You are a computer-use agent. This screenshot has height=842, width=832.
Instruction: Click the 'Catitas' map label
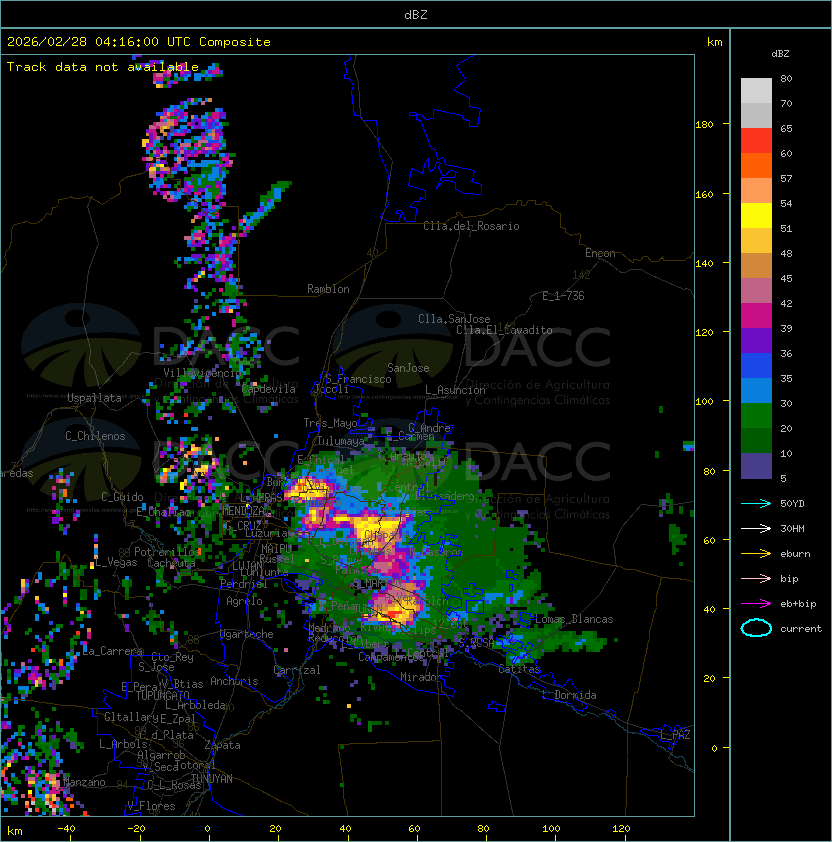(519, 670)
